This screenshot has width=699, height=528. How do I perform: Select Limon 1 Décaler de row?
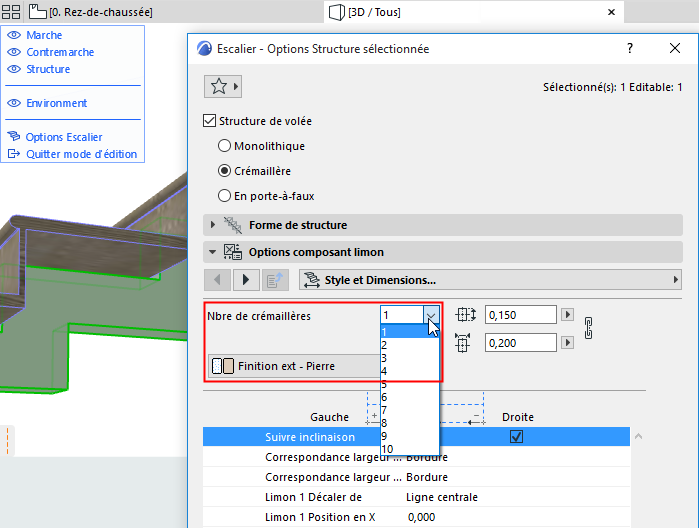click(416, 497)
